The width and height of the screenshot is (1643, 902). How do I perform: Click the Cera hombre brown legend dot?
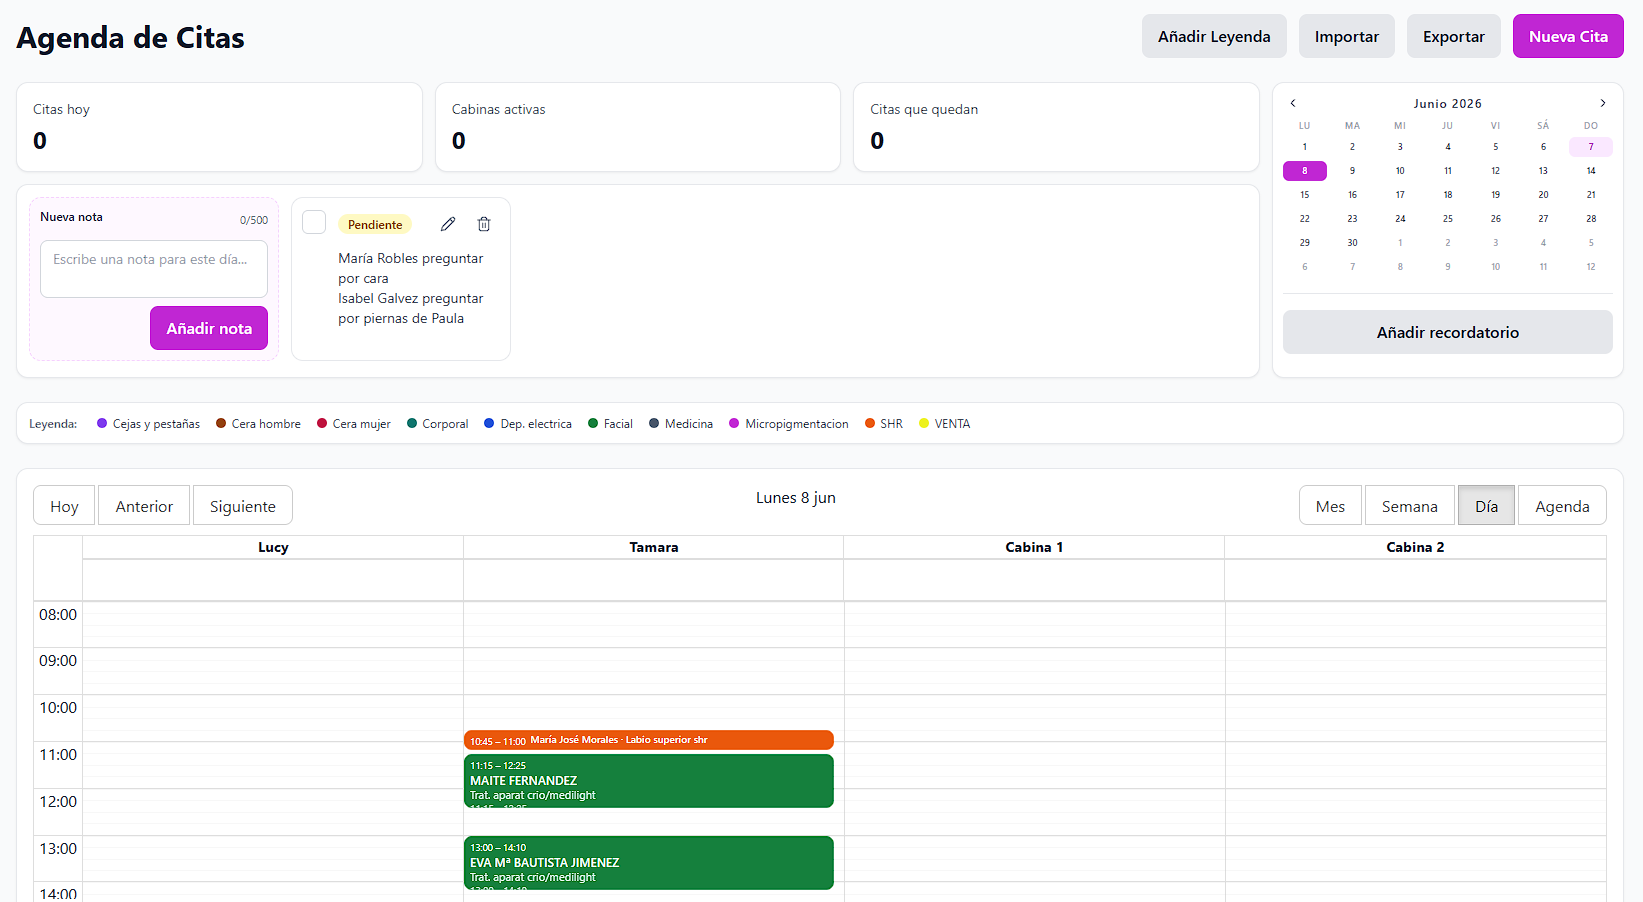click(221, 423)
